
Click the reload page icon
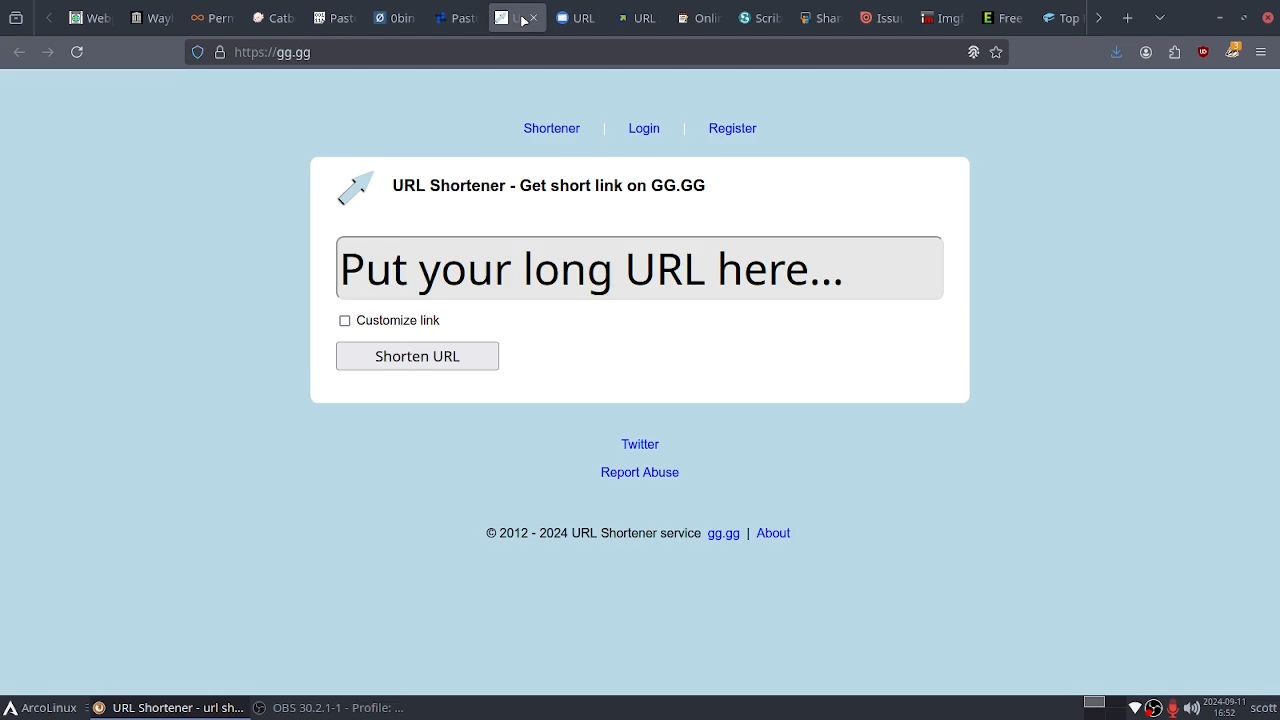77,52
